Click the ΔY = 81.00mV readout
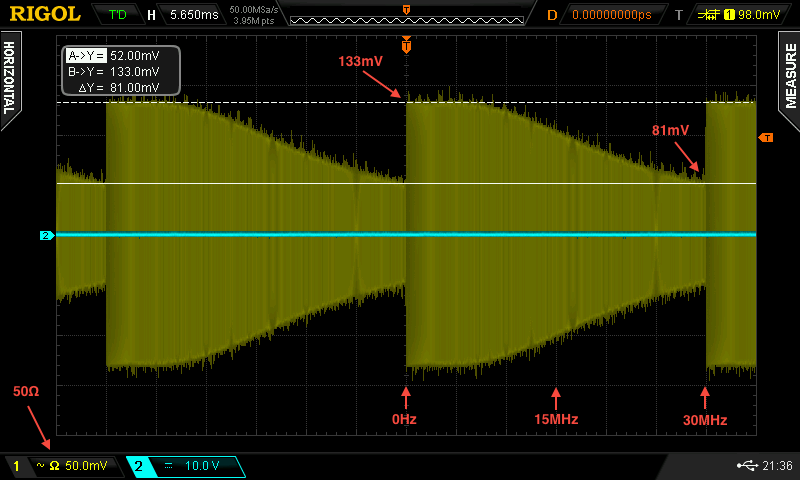 tap(119, 87)
